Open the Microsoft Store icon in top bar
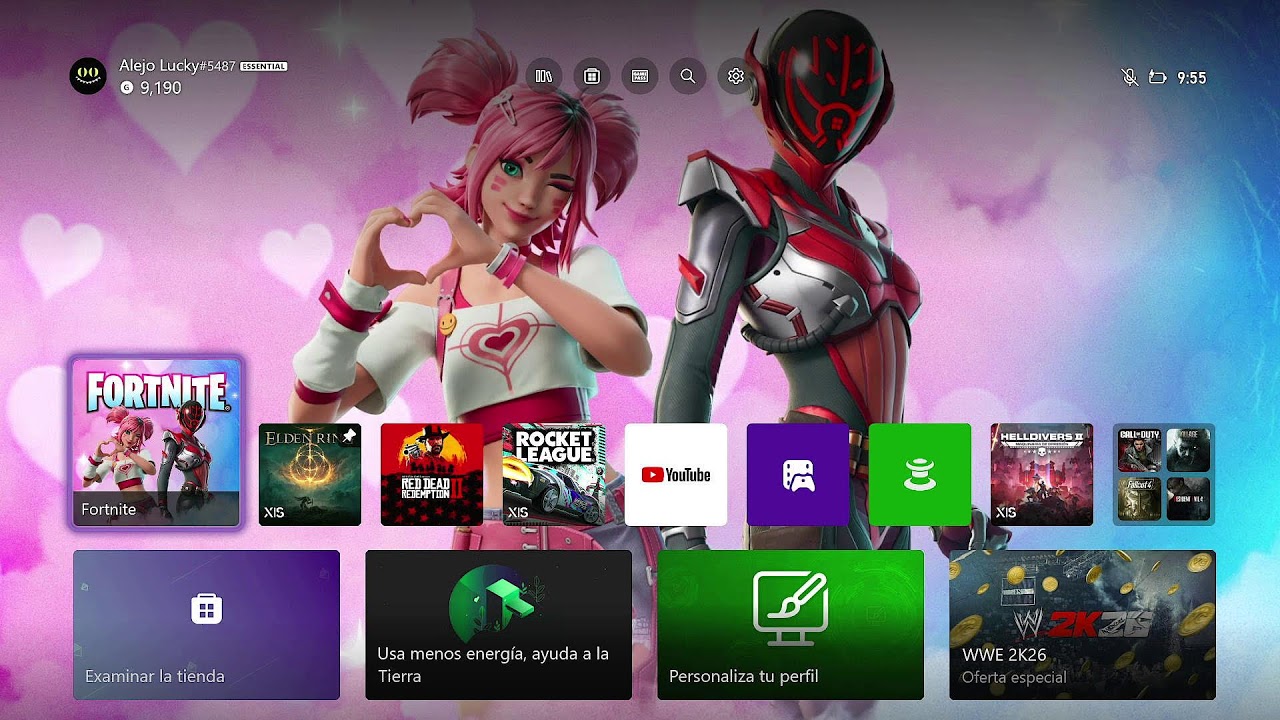The height and width of the screenshot is (720, 1280). click(592, 76)
